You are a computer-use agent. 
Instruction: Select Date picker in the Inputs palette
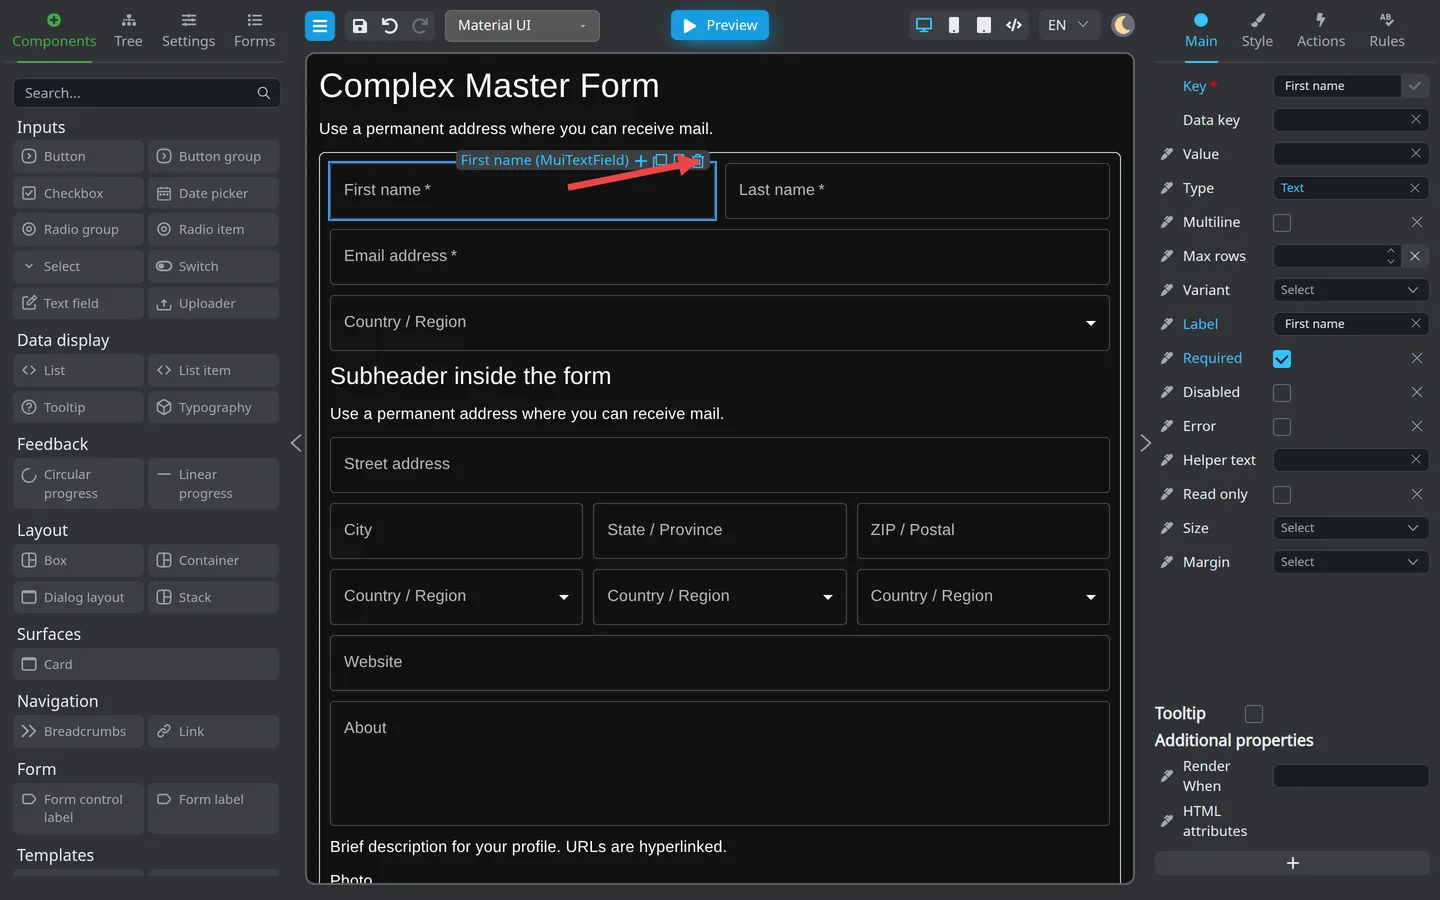pos(213,193)
